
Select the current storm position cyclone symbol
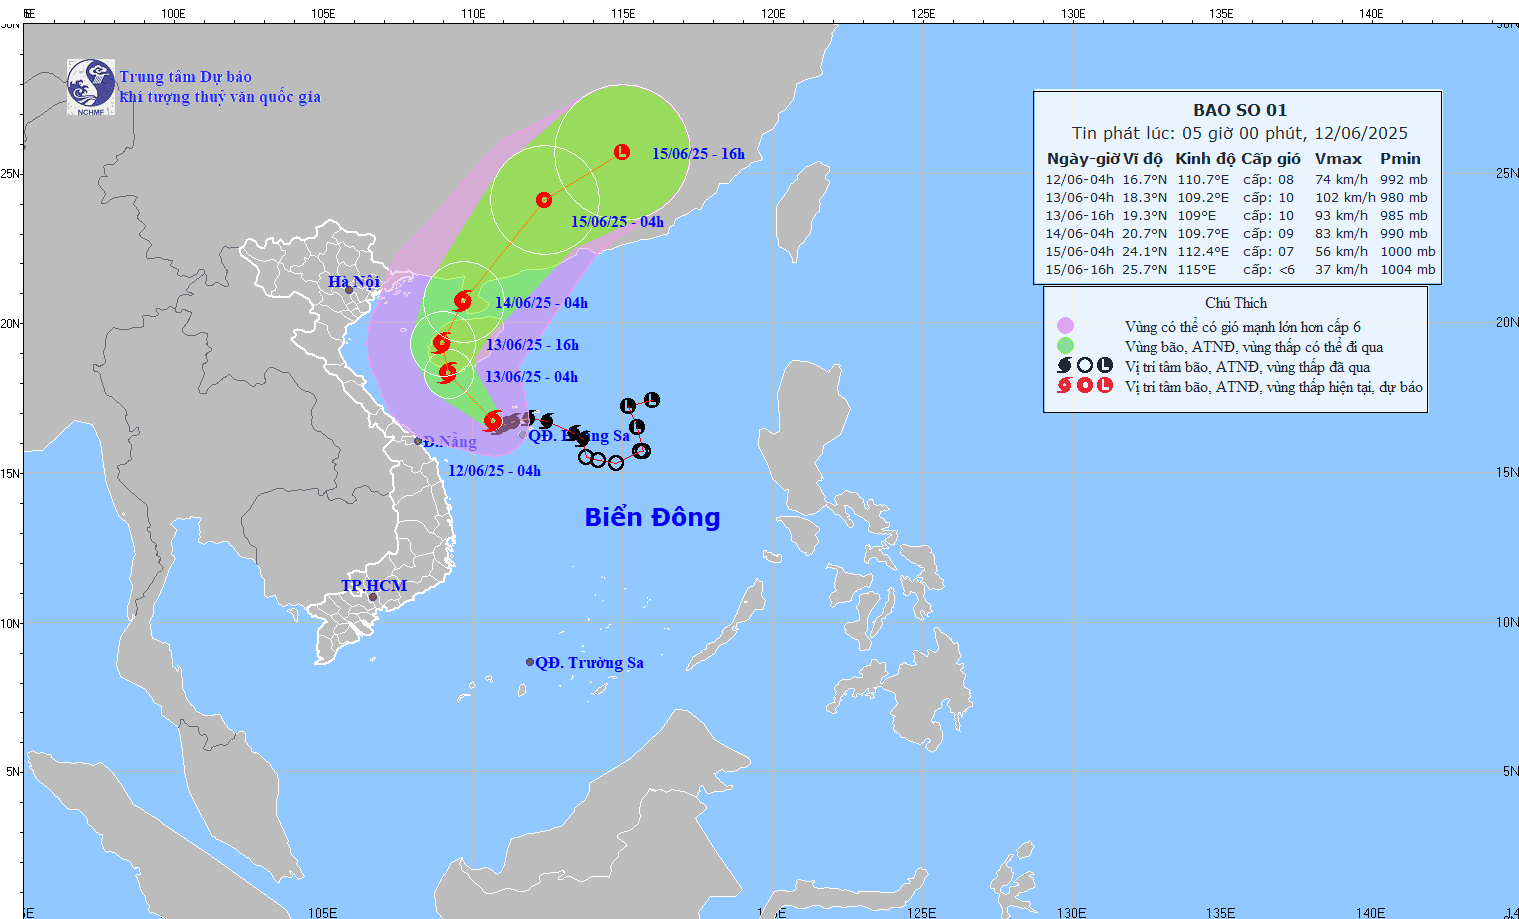pyautogui.click(x=492, y=422)
